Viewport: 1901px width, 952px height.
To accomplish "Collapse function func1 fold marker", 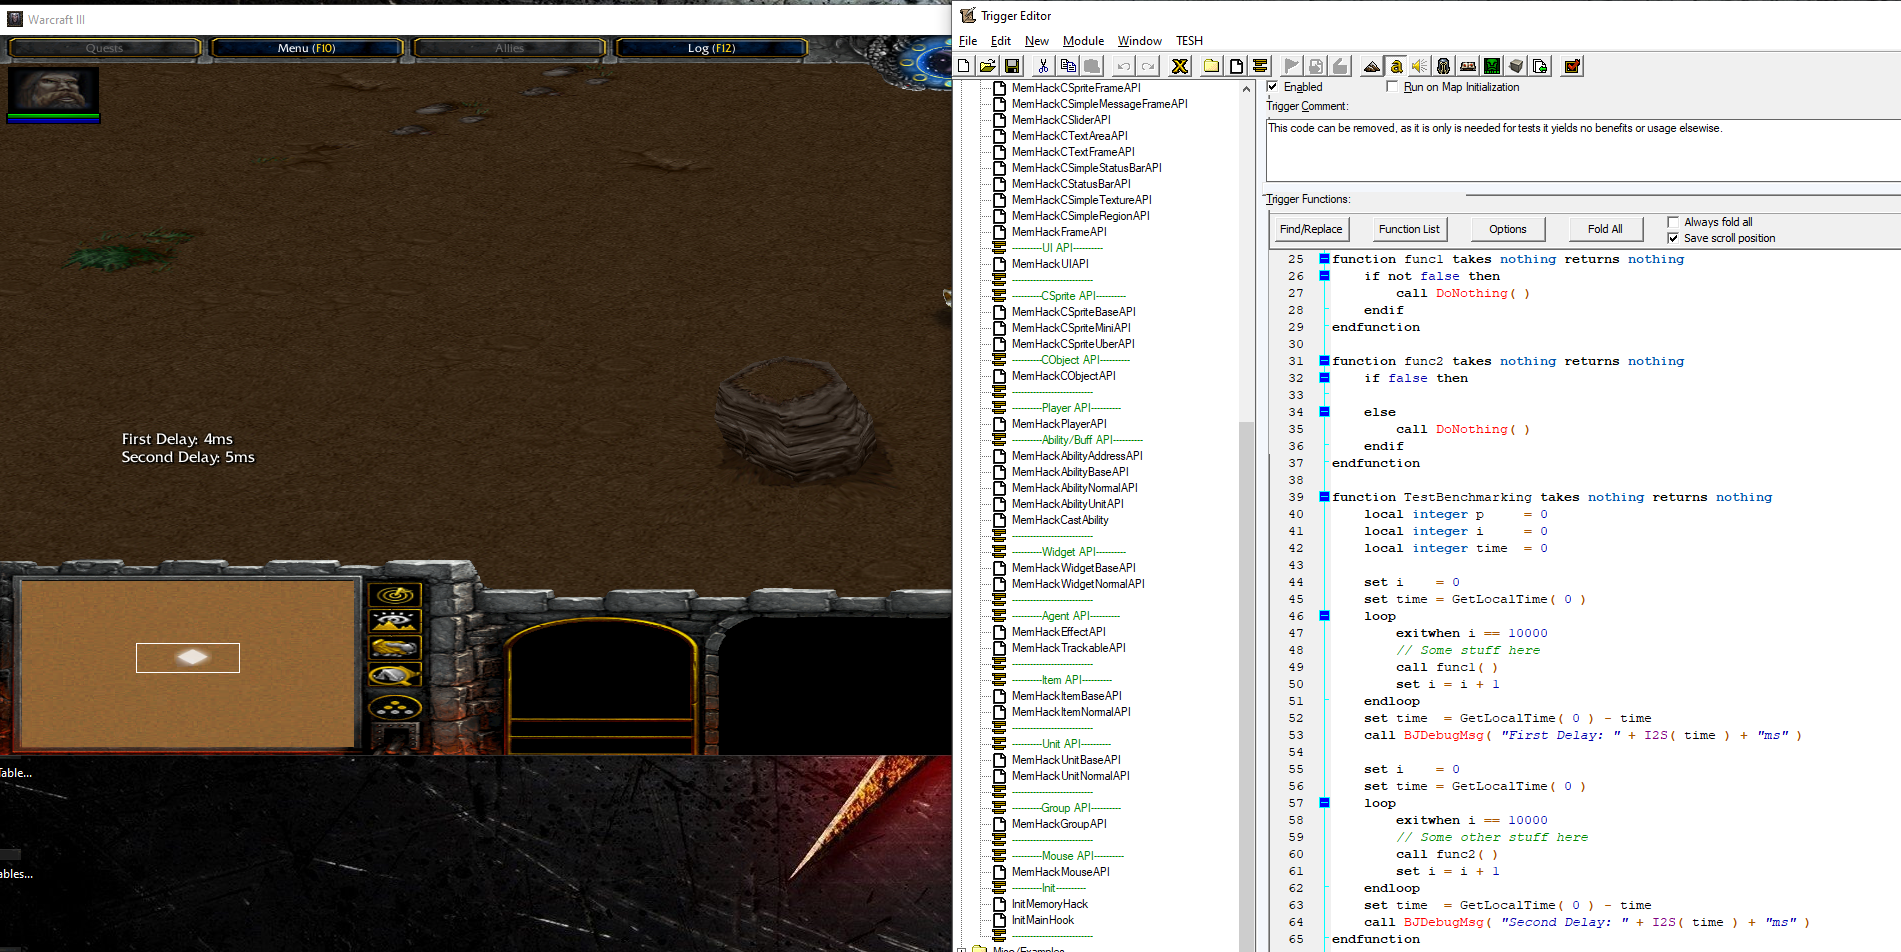I will 1324,259.
